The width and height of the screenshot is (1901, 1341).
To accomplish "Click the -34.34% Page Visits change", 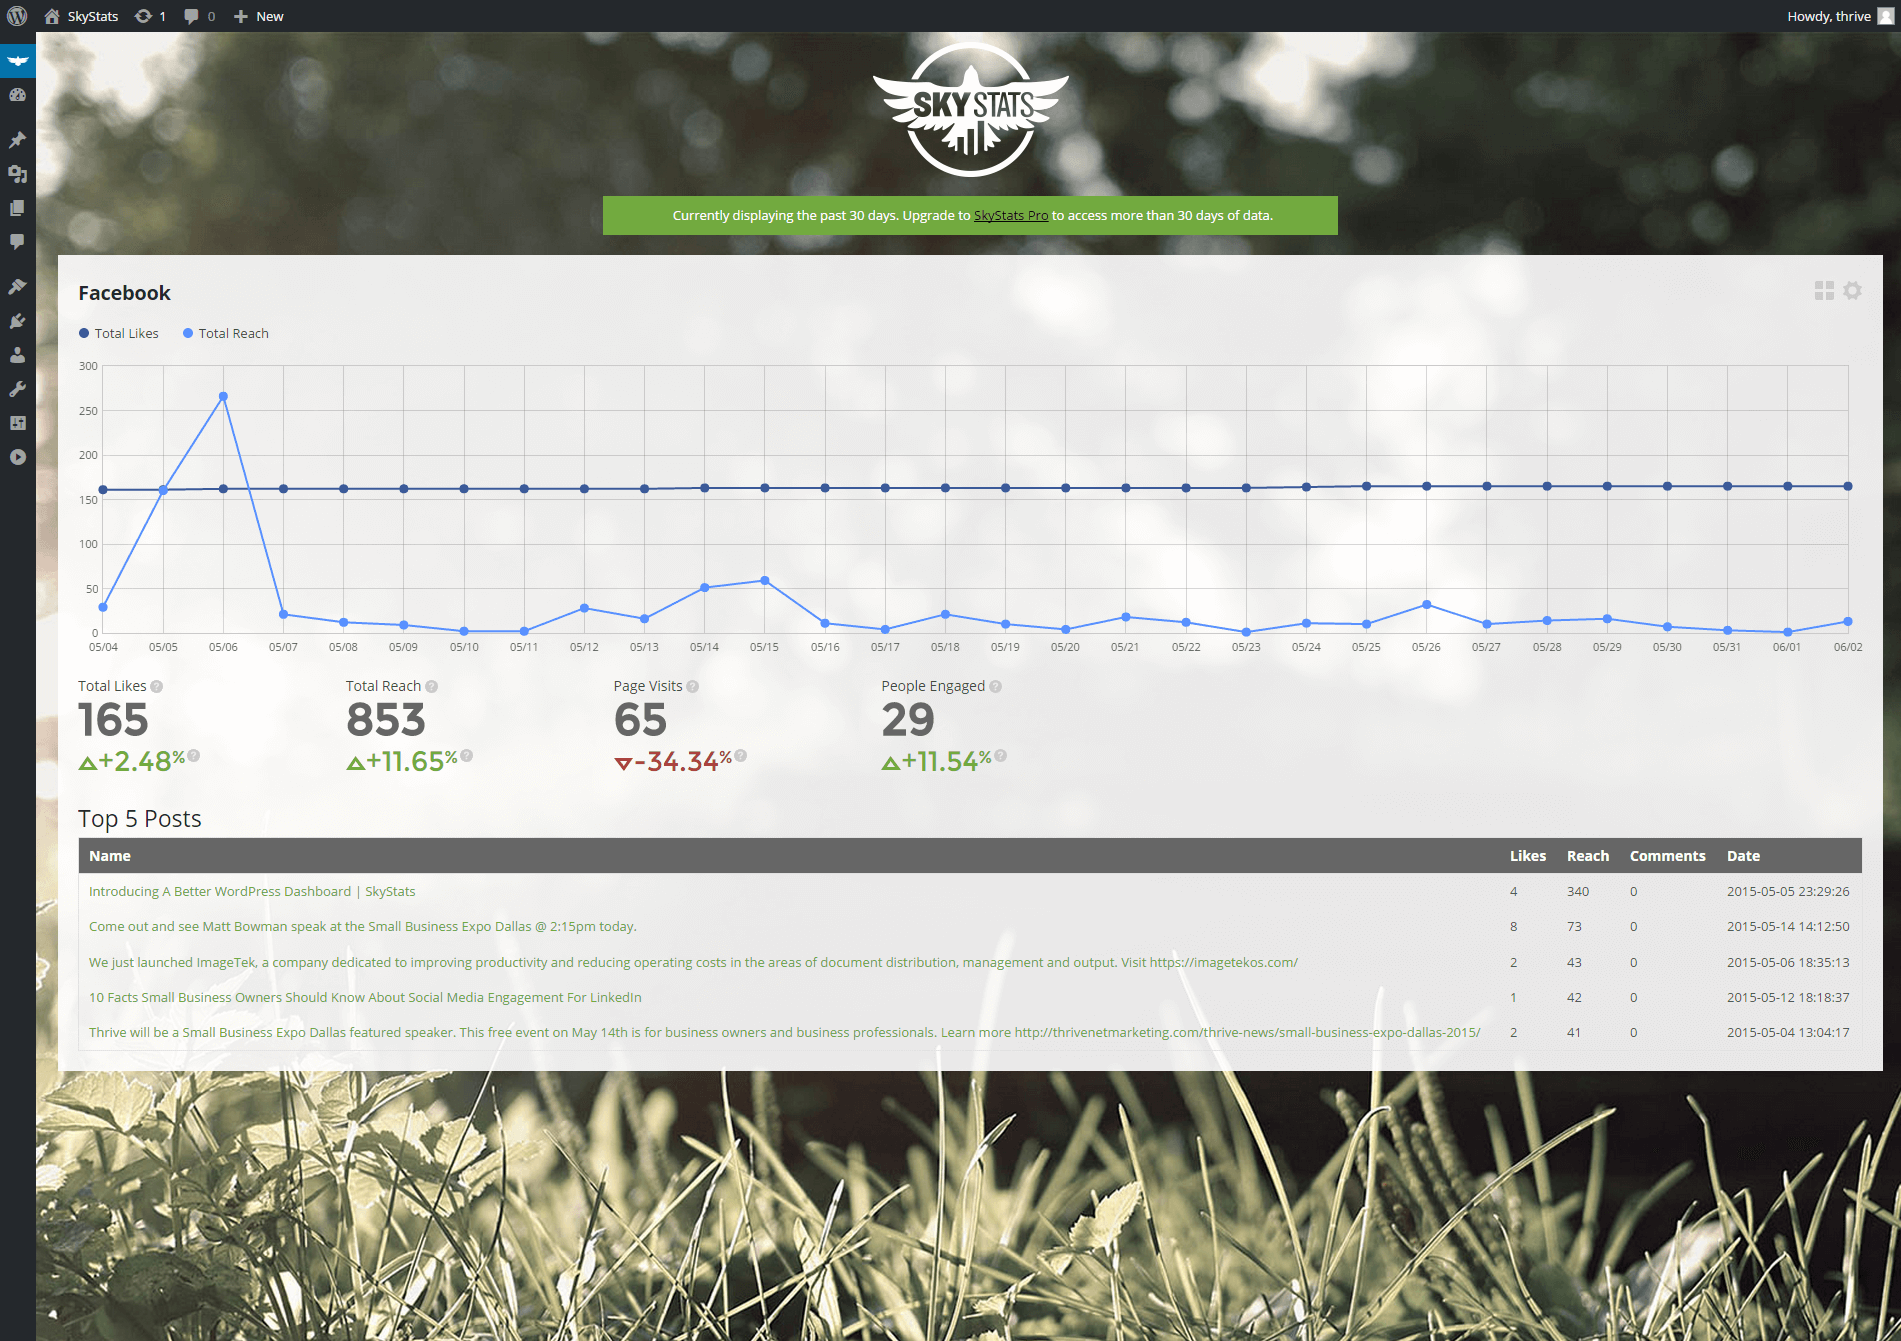I will tap(673, 762).
